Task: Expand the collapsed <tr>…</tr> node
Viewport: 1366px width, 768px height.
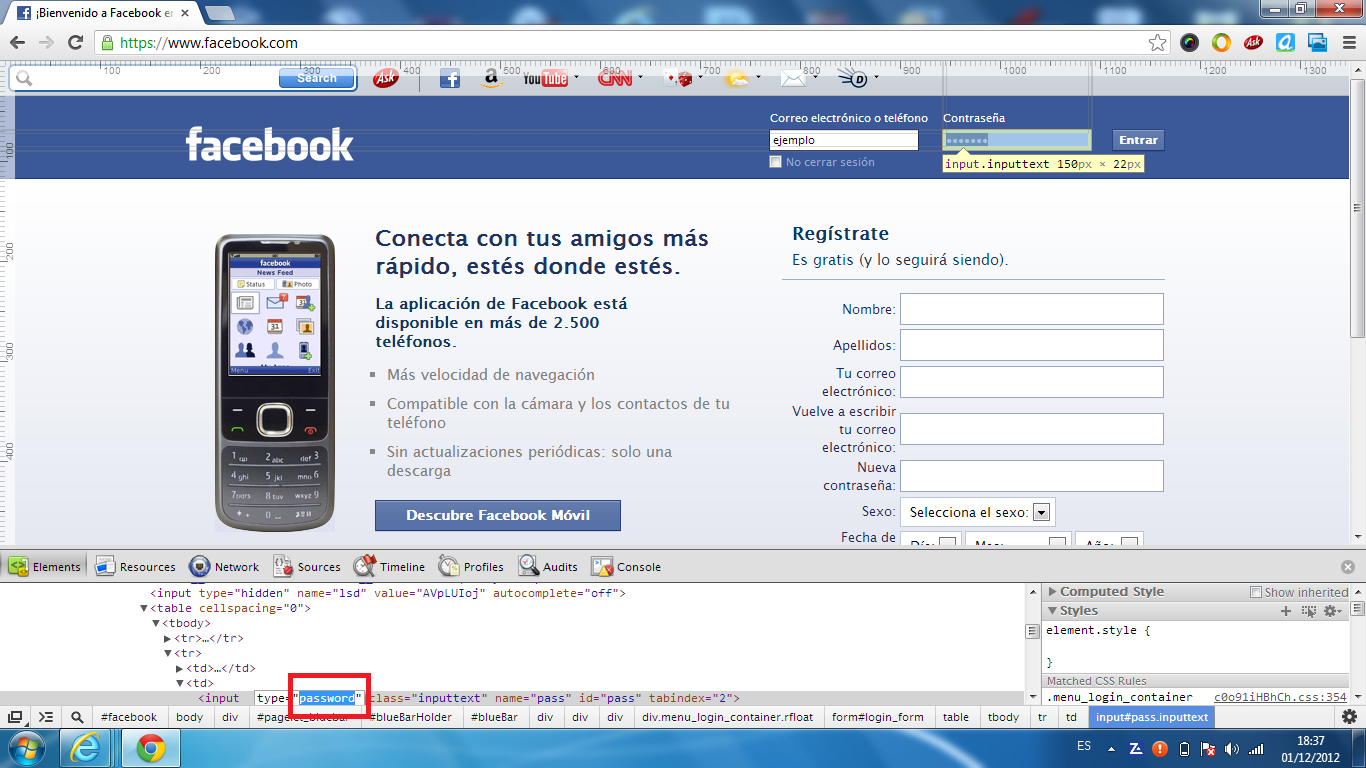Action: click(x=168, y=638)
